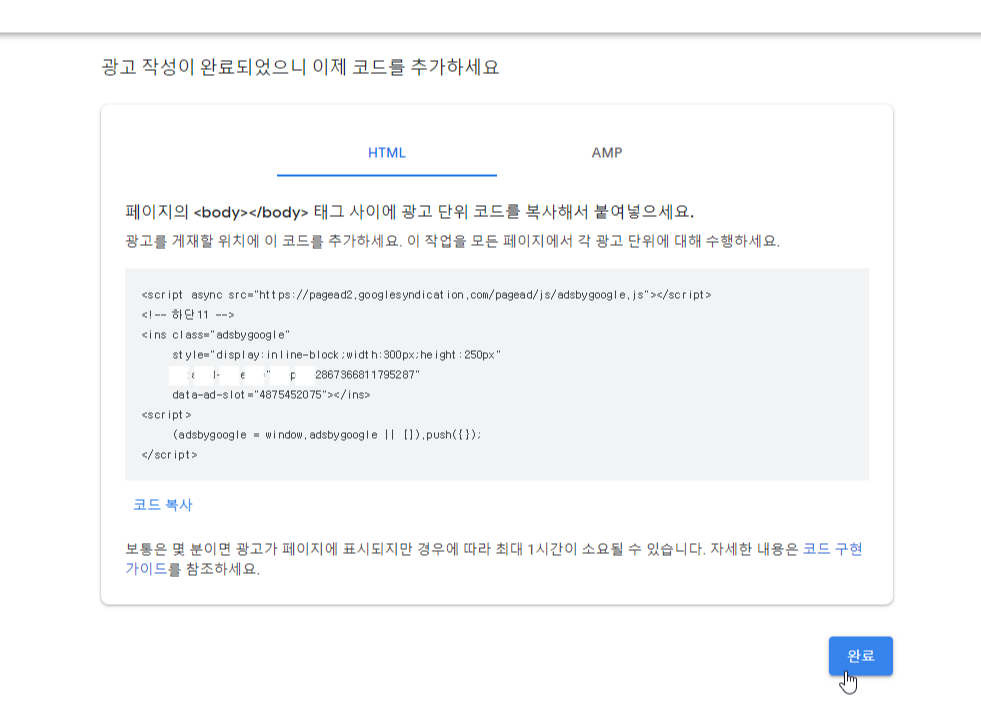This screenshot has width=981, height=717.
Task: Click the adsbygoogle push script line
Action: coord(327,435)
